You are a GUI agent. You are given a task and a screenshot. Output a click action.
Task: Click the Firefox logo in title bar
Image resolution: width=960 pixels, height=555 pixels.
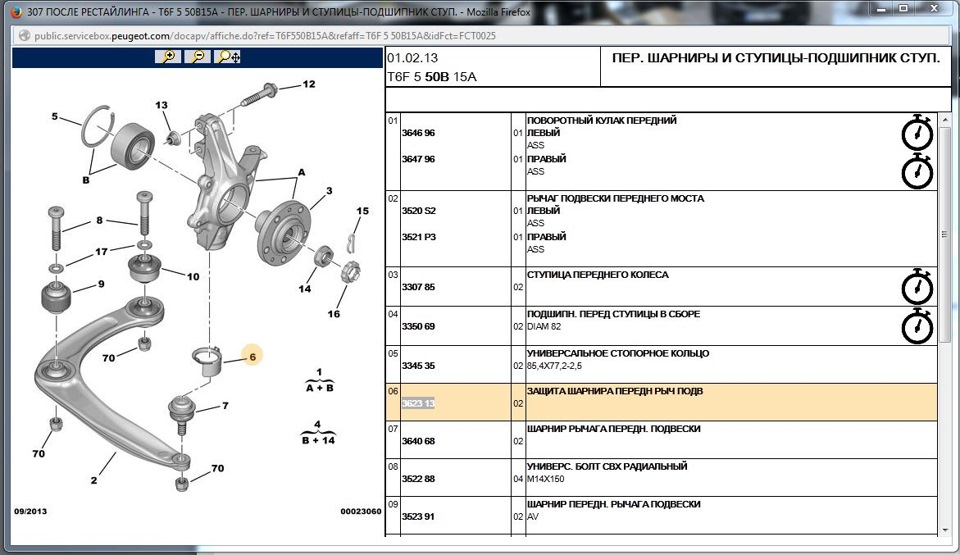[x=16, y=11]
